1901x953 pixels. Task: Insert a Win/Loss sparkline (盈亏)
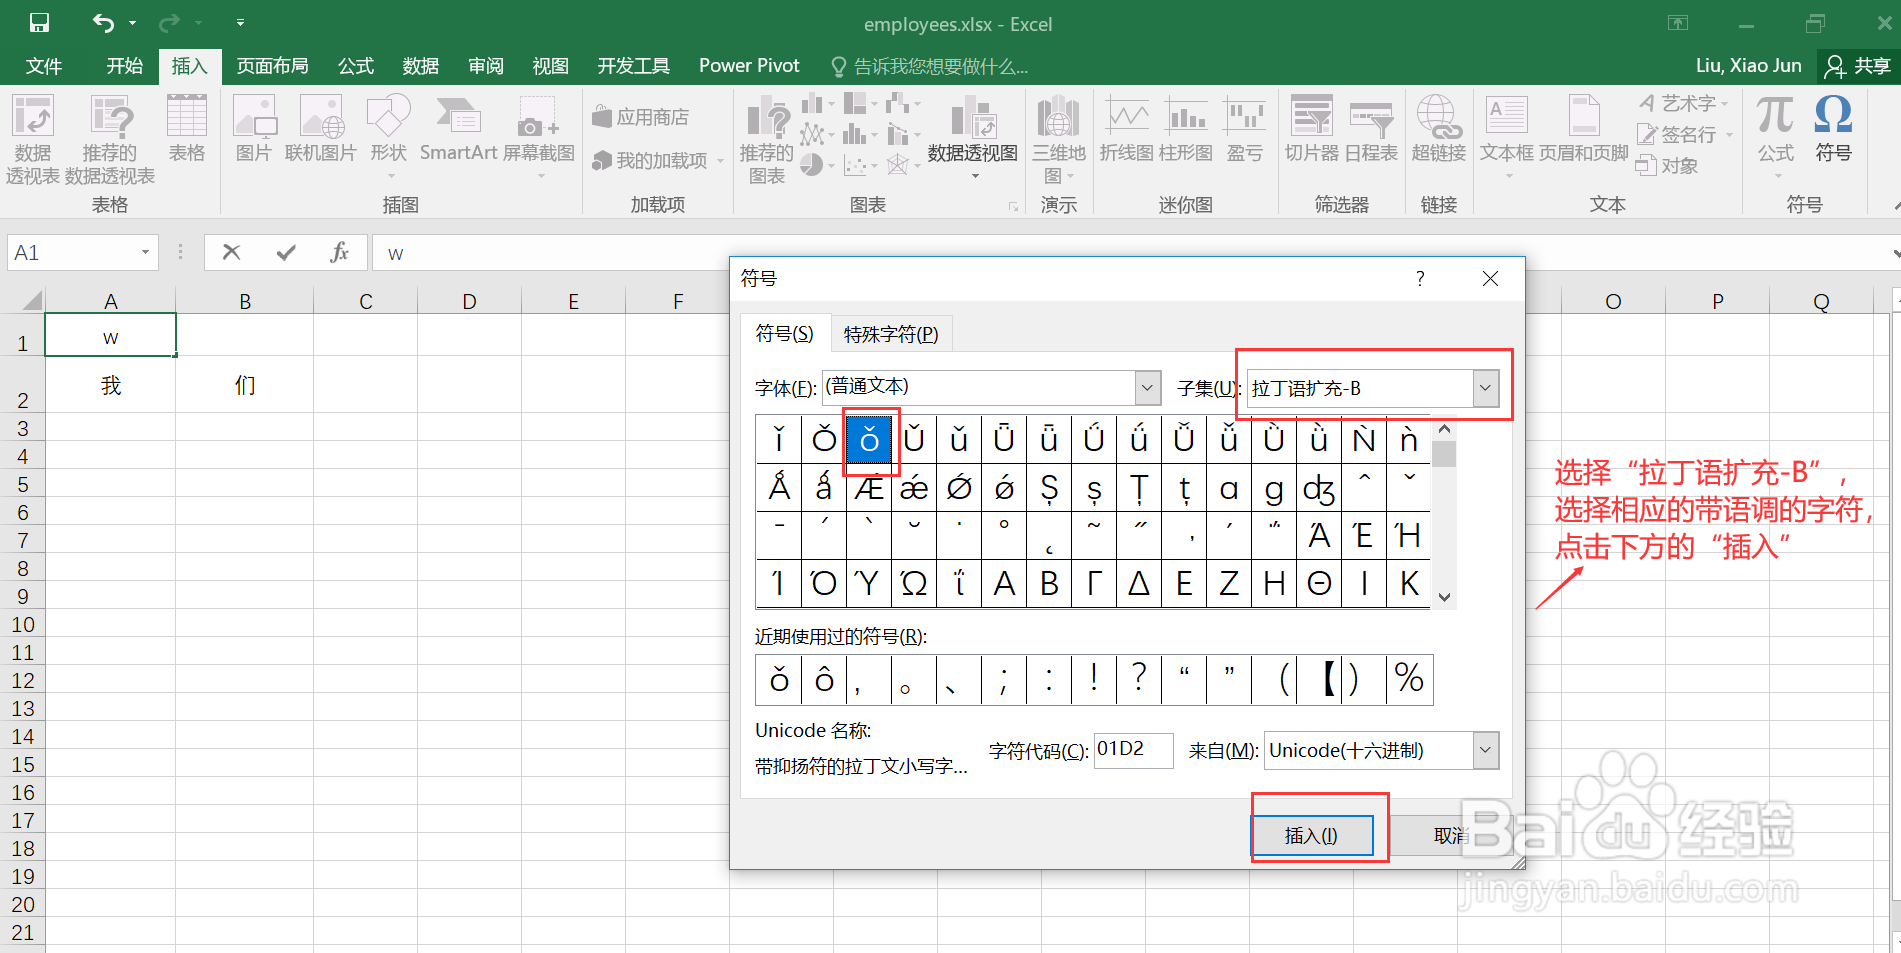click(x=1245, y=129)
